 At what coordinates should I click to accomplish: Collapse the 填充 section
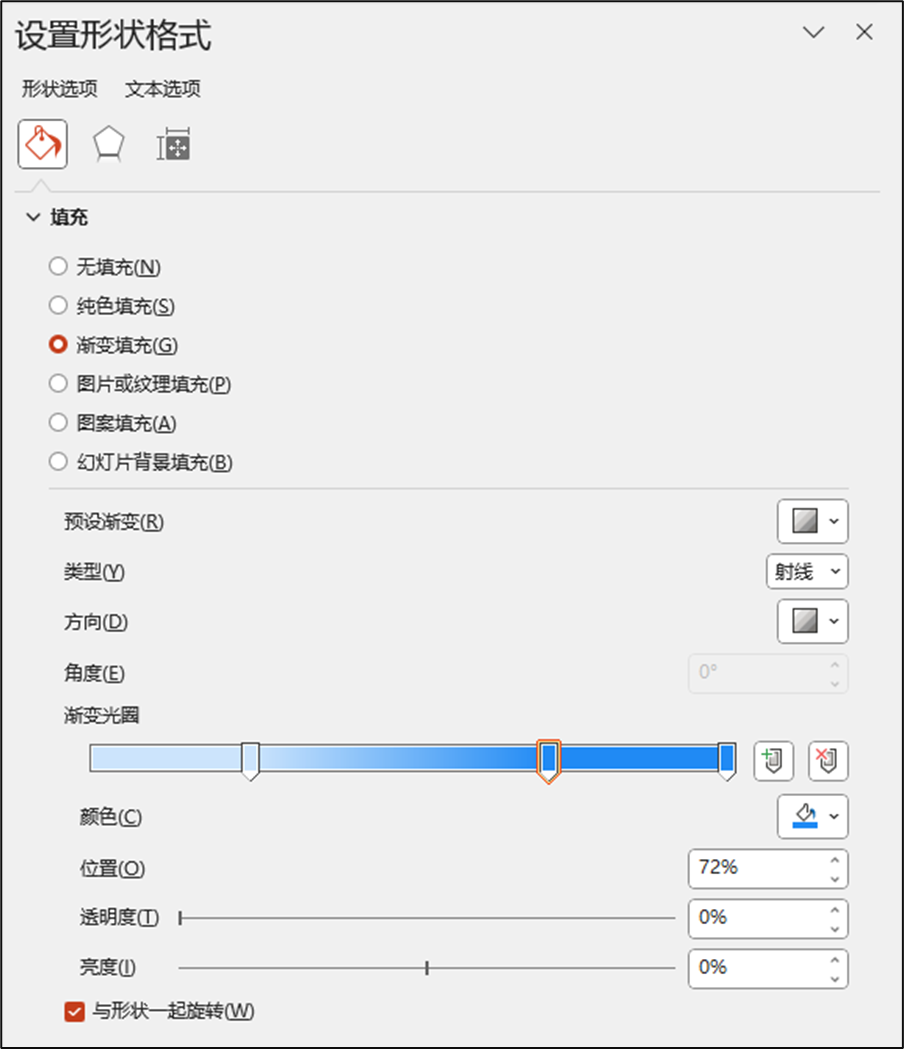[33, 217]
